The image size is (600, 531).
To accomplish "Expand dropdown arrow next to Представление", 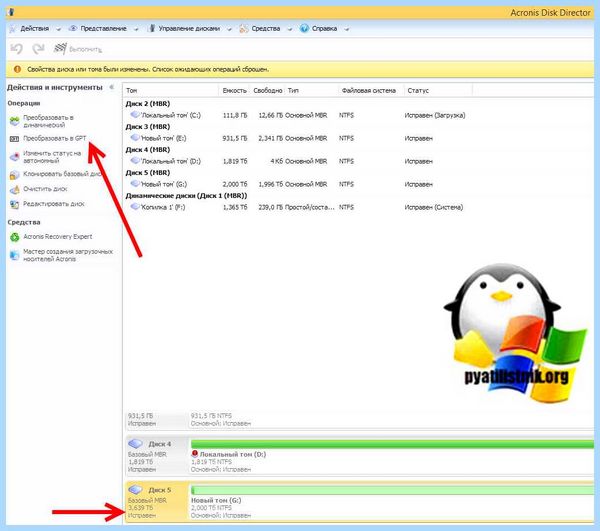I will [x=136, y=29].
